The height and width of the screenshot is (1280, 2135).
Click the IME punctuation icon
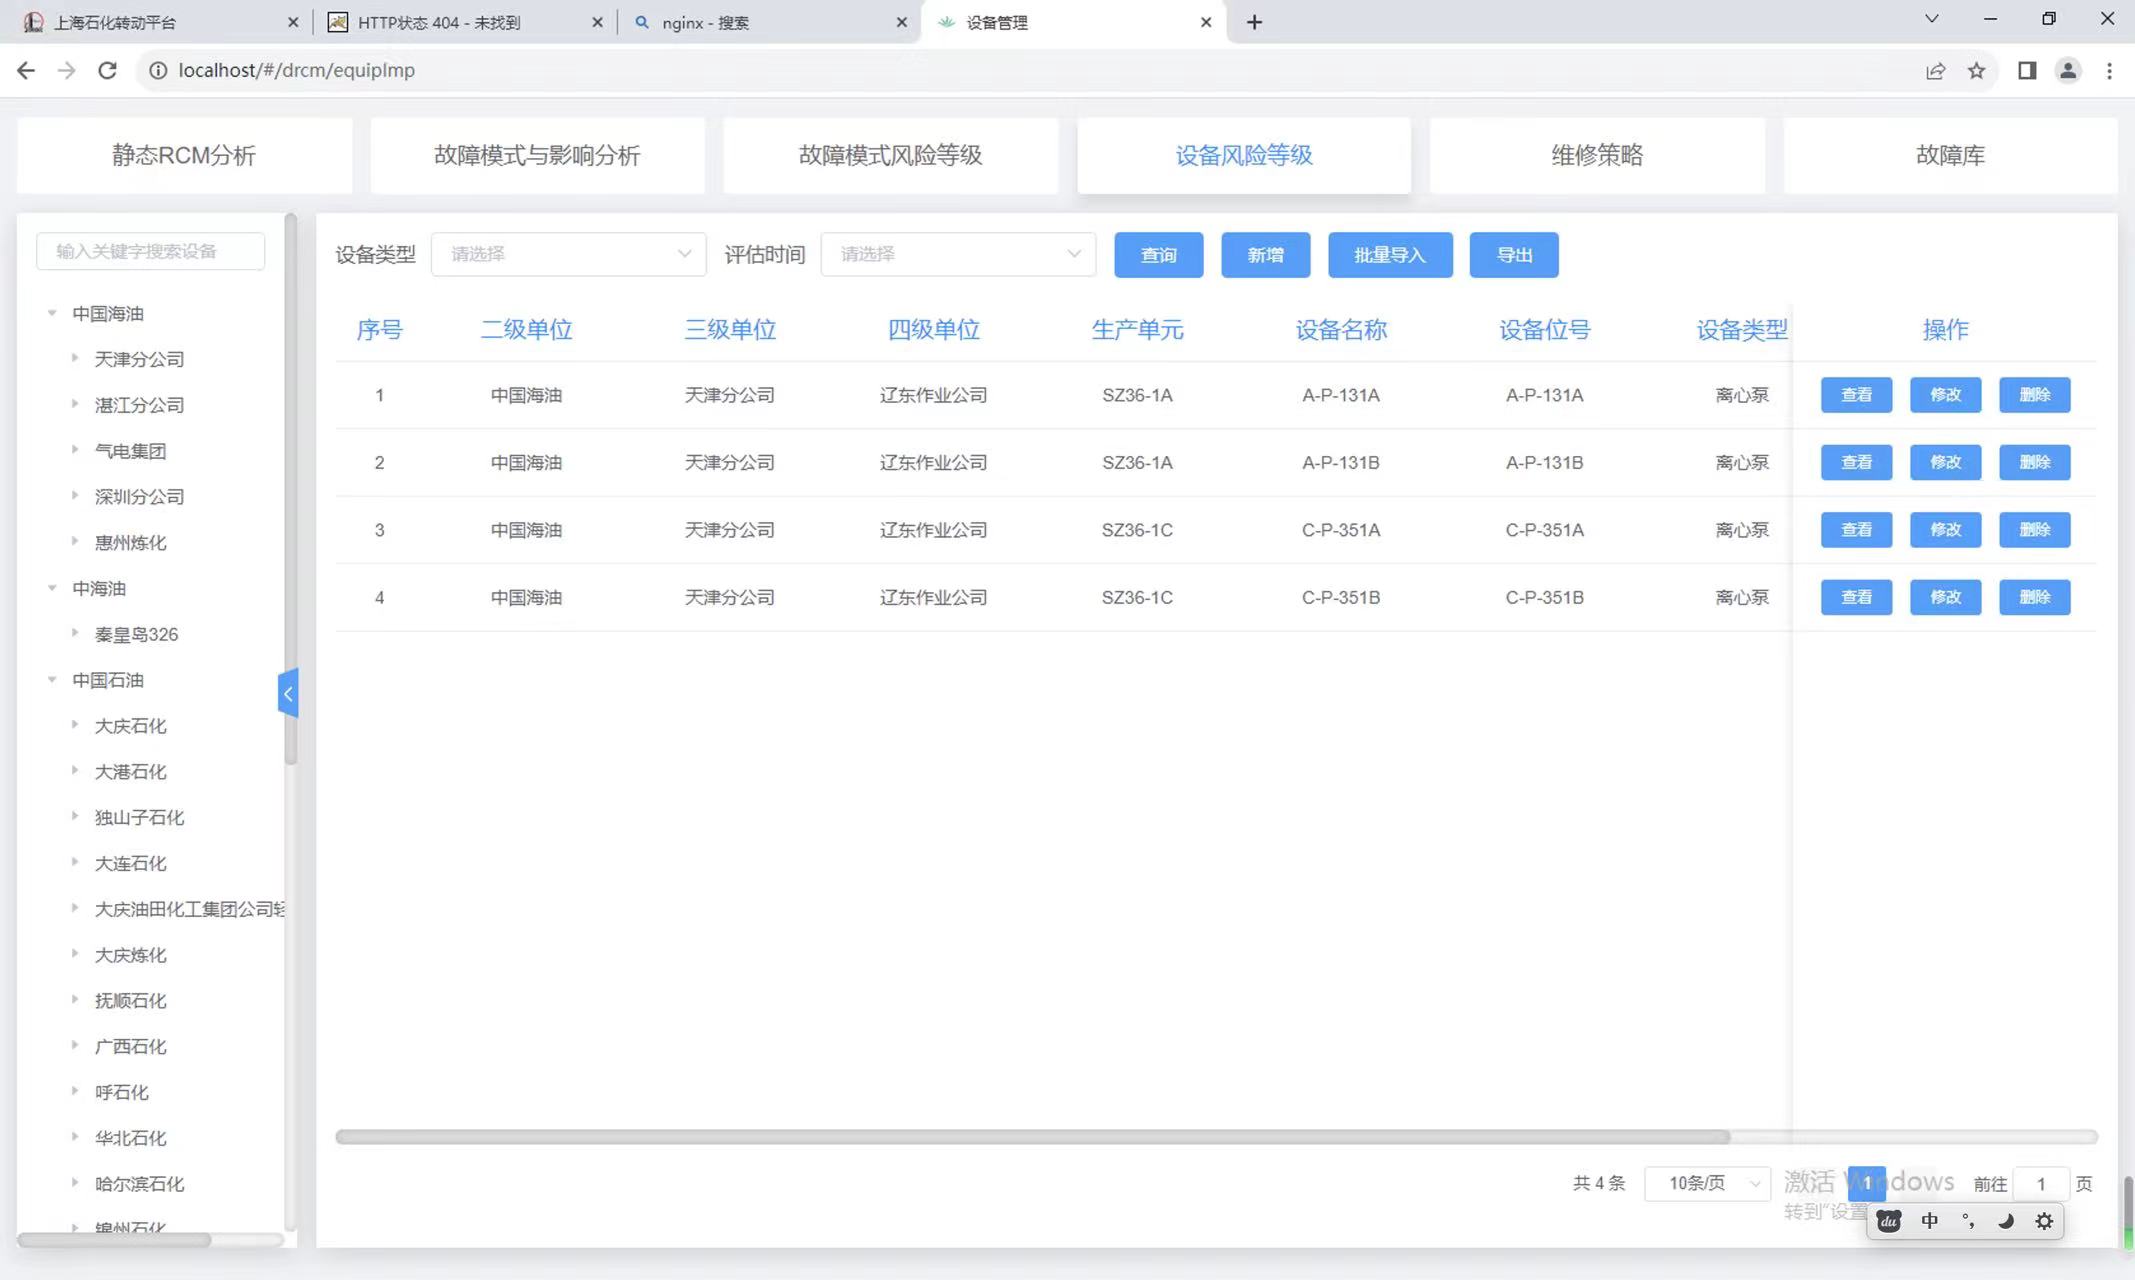[x=1968, y=1221]
